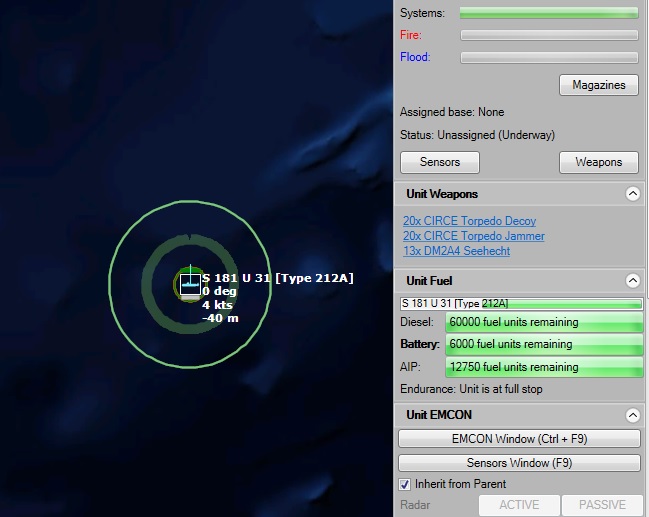Open the Weapons panel button
This screenshot has width=649, height=517.
(599, 162)
